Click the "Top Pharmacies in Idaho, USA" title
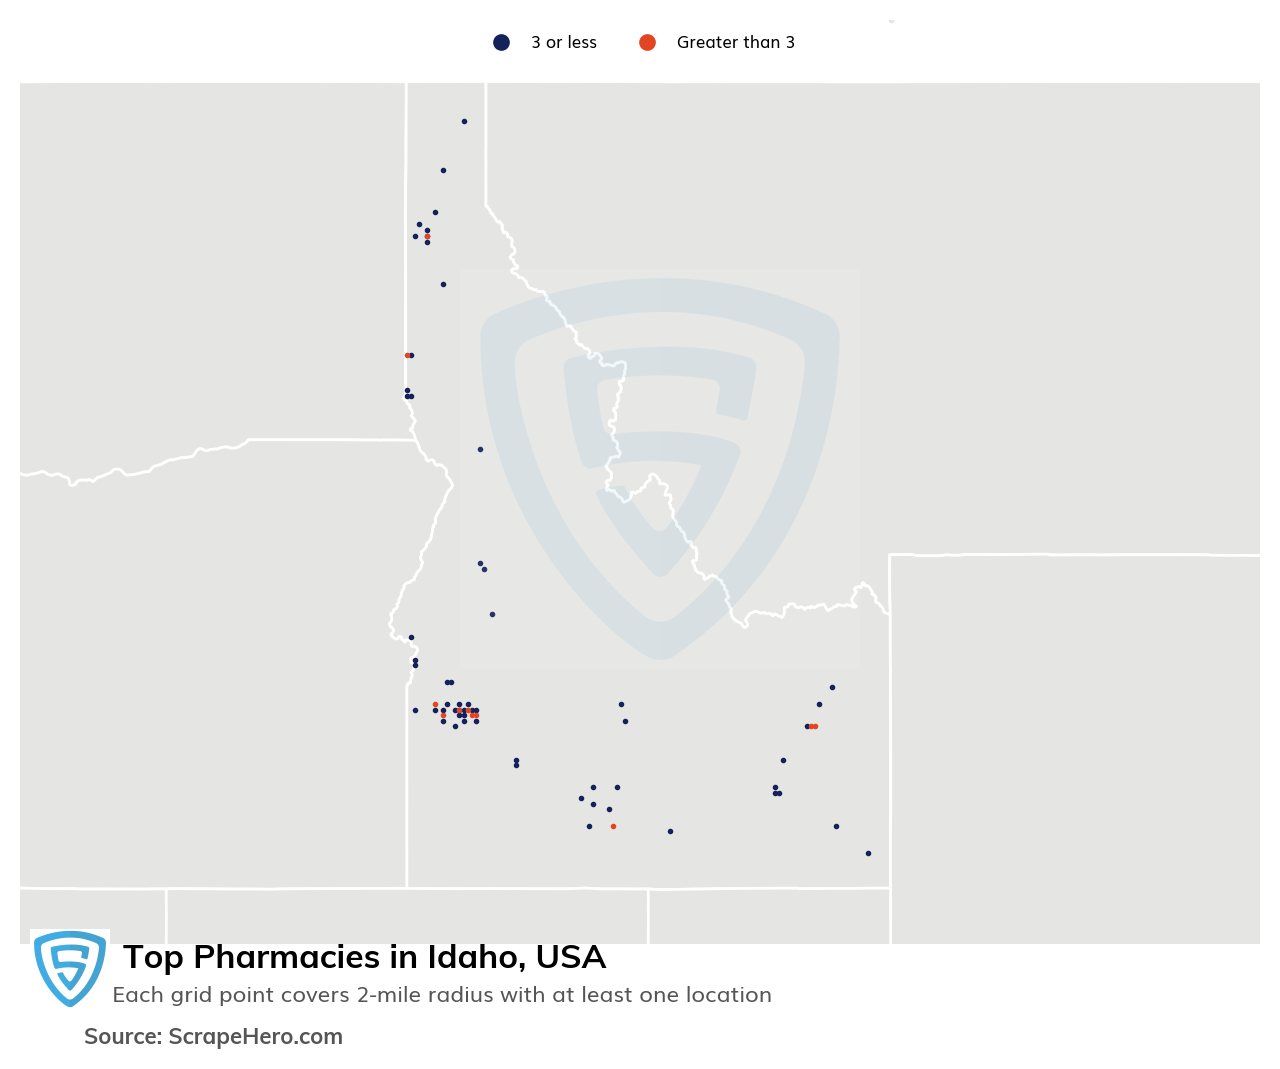Image resolution: width=1280 pixels, height=1069 pixels. [x=364, y=957]
